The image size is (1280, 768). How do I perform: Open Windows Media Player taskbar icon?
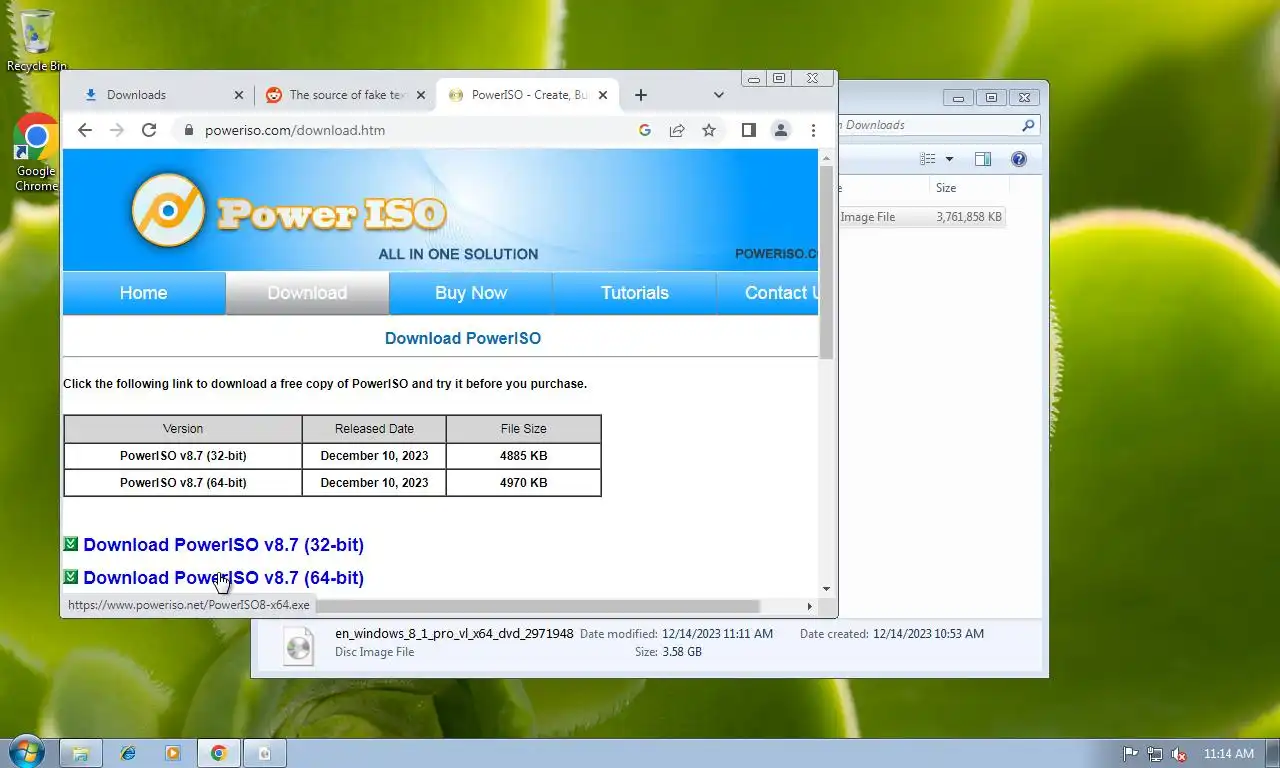(x=173, y=753)
